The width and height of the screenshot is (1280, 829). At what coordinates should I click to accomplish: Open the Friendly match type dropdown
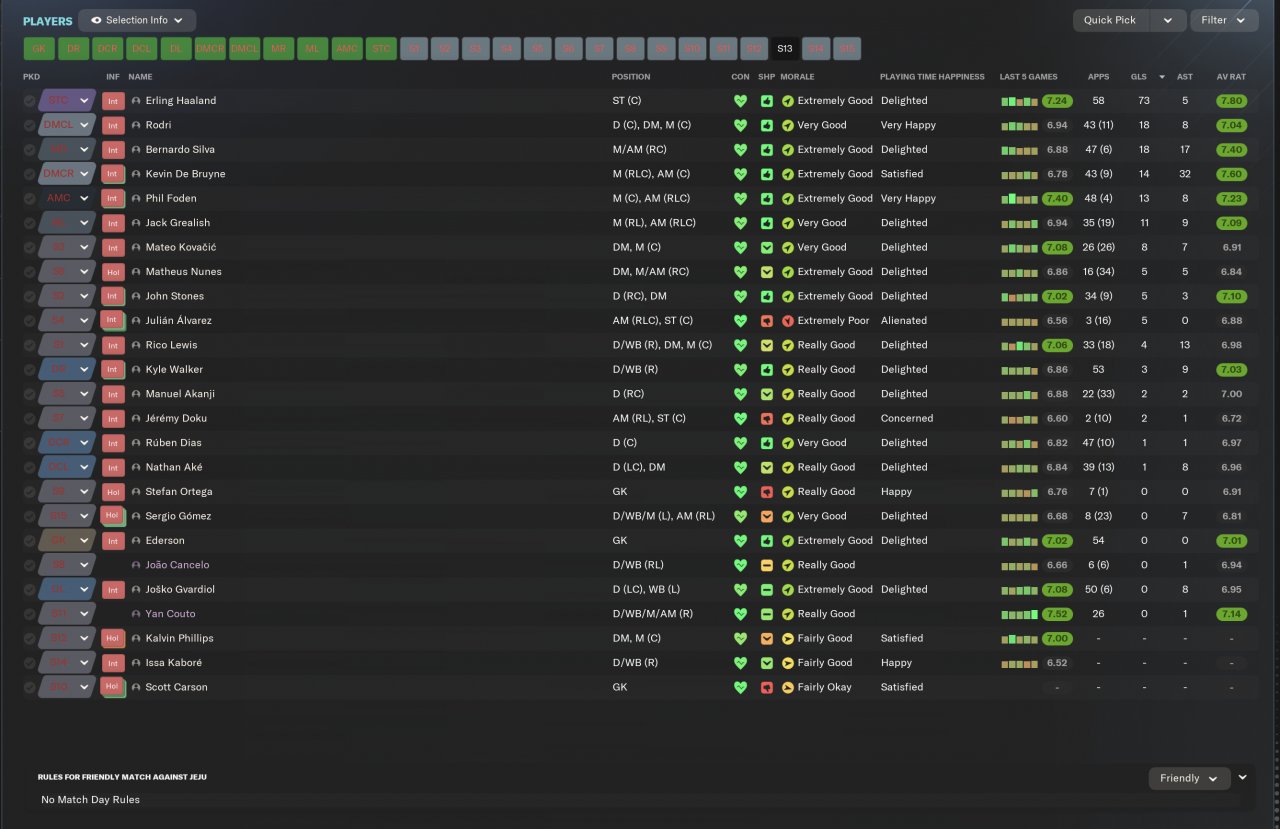pos(1190,778)
